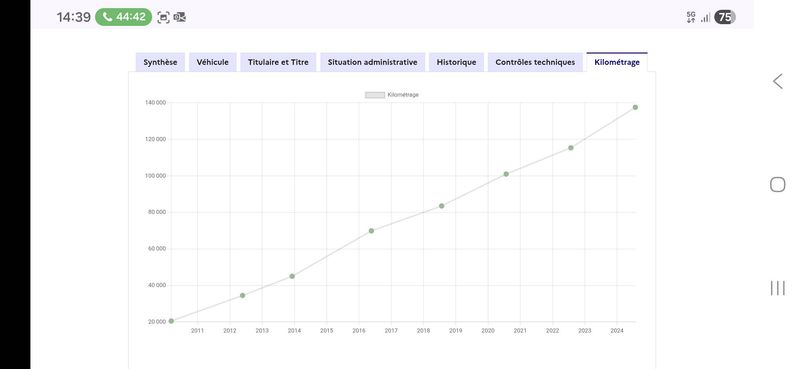Click the 60 000 y-axis label
Screen dimensions: 800x369
pos(157,249)
